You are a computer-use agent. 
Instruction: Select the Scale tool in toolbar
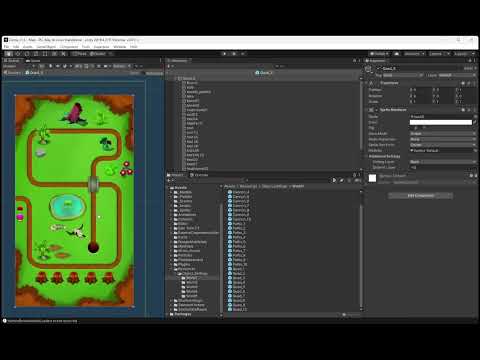point(36,54)
